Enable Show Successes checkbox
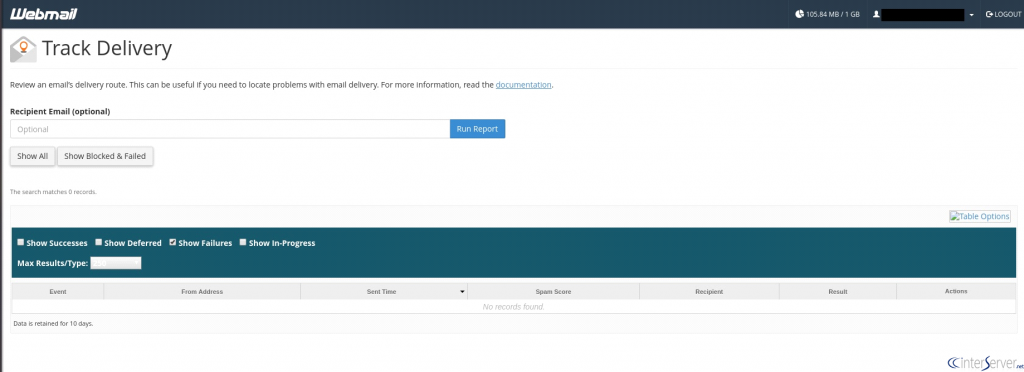Image resolution: width=1024 pixels, height=372 pixels. (x=21, y=242)
